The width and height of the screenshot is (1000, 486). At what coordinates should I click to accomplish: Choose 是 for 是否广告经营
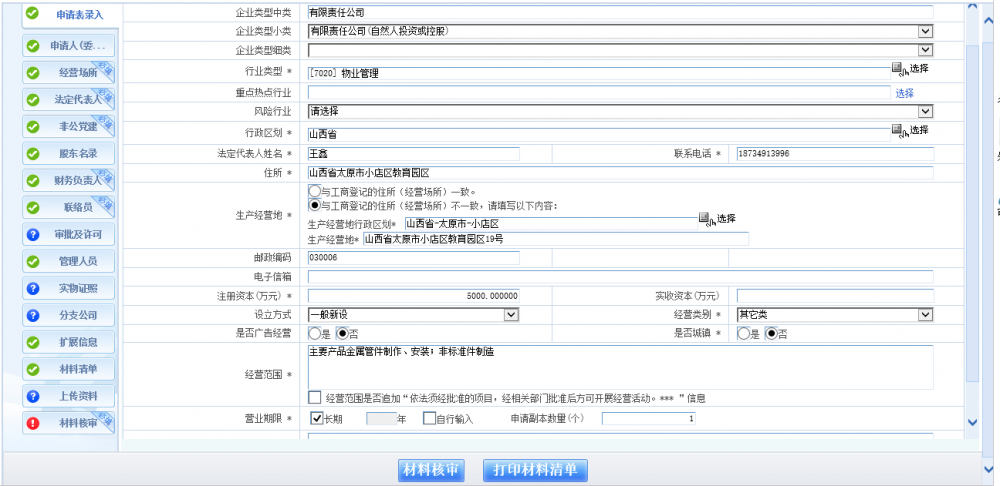pos(314,333)
